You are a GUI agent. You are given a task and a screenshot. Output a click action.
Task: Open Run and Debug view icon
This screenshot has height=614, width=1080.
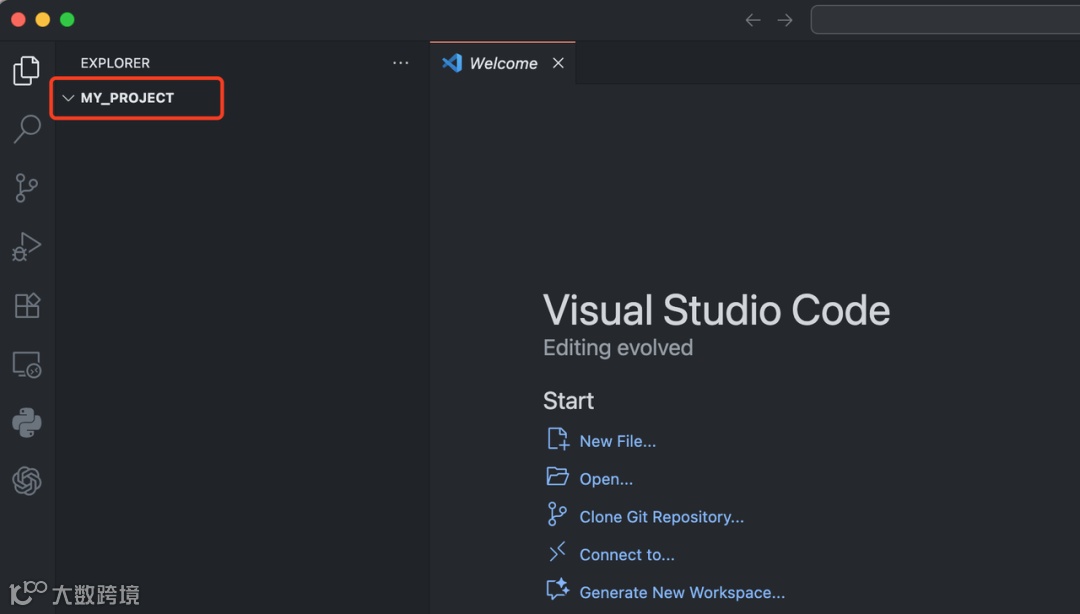coord(26,247)
